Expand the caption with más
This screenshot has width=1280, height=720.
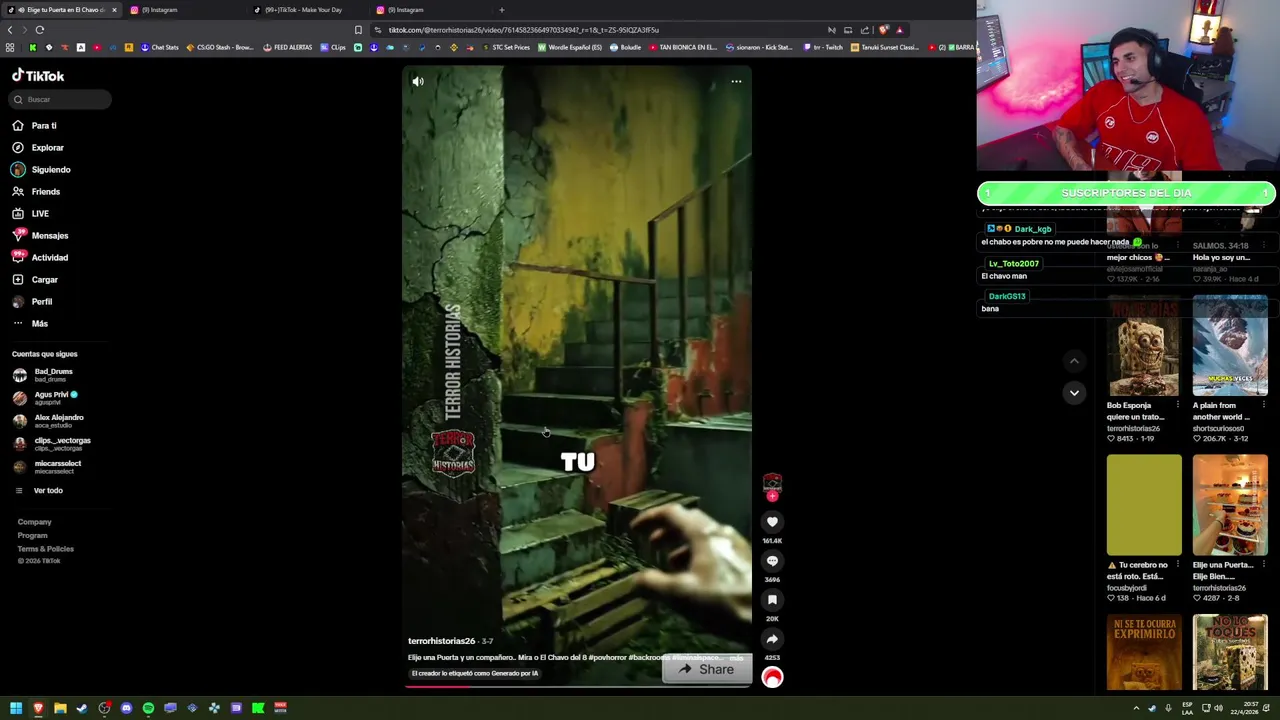coord(737,658)
